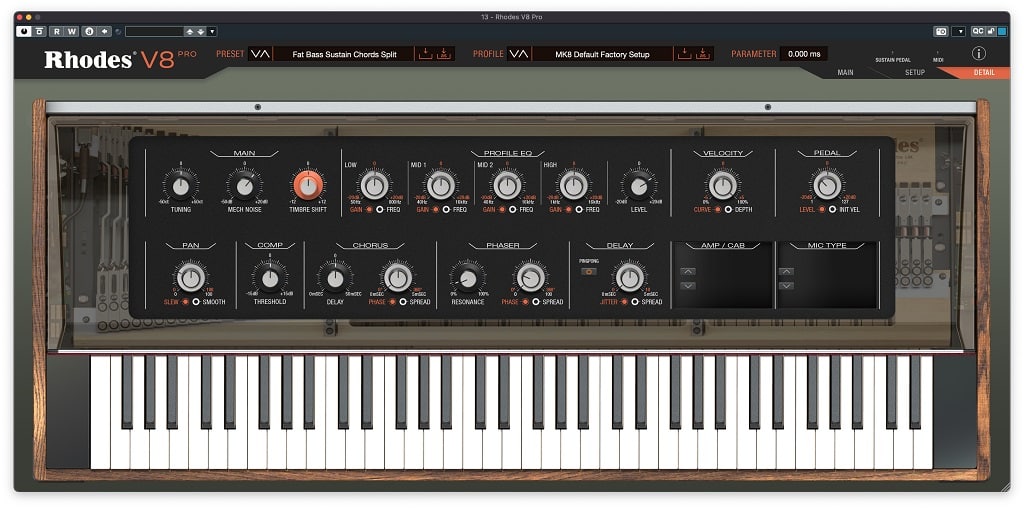Select Pedal INIT VEL radio button

(832, 210)
